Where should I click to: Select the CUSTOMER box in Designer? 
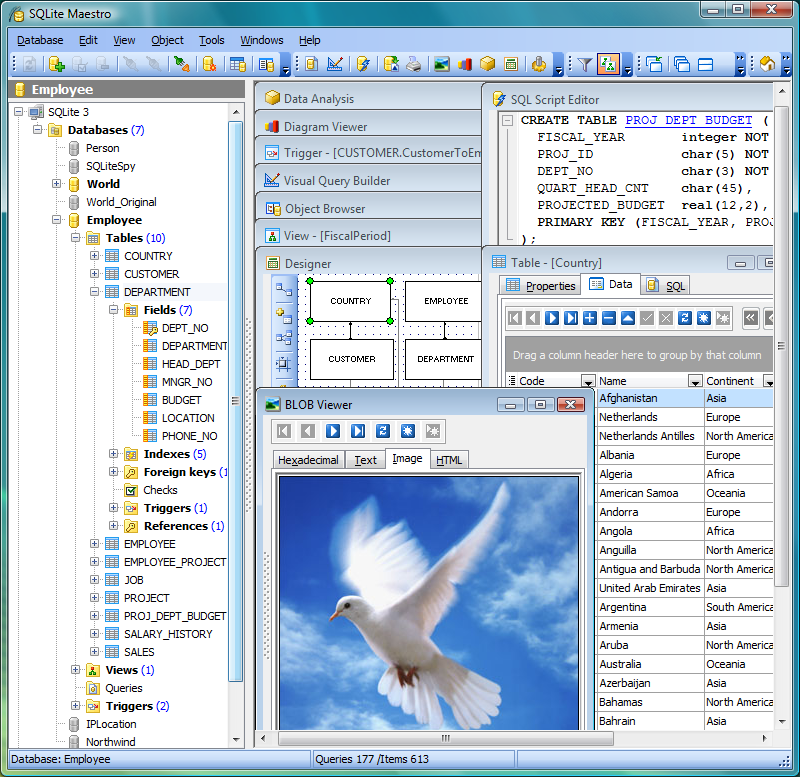click(352, 359)
